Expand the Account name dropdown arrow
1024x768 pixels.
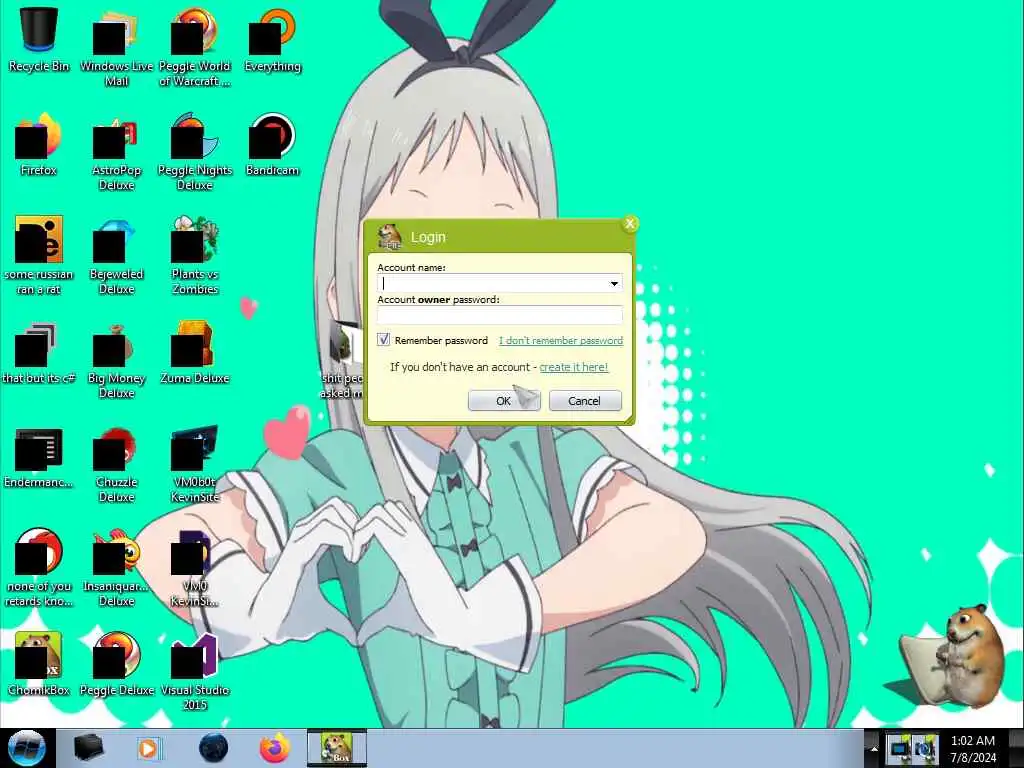point(614,283)
